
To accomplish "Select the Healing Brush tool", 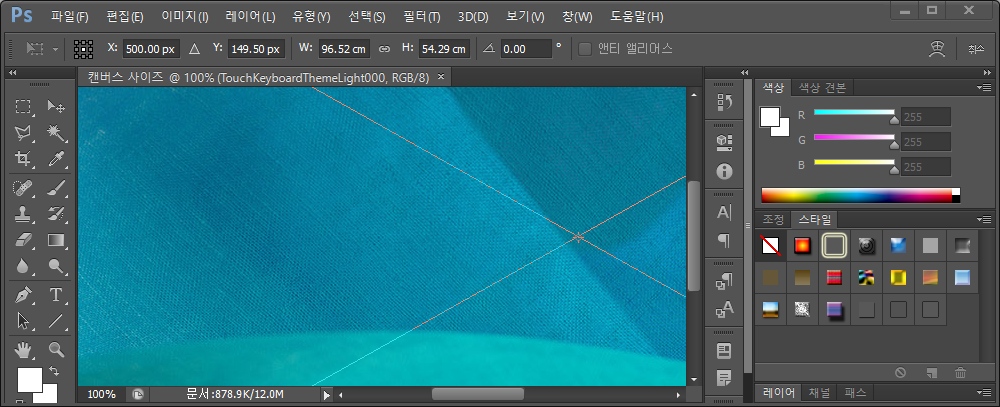I will point(24,188).
